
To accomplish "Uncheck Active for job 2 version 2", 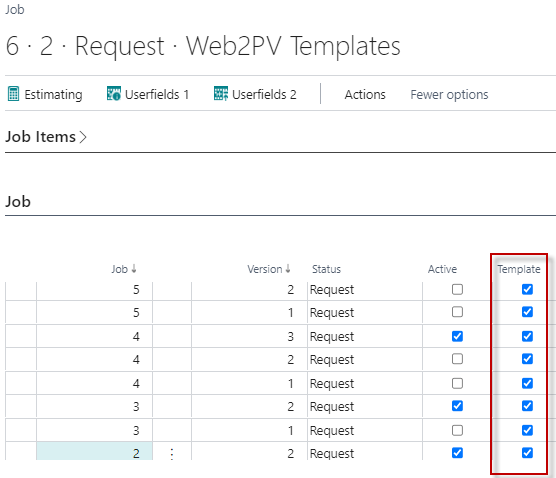I will point(457,453).
